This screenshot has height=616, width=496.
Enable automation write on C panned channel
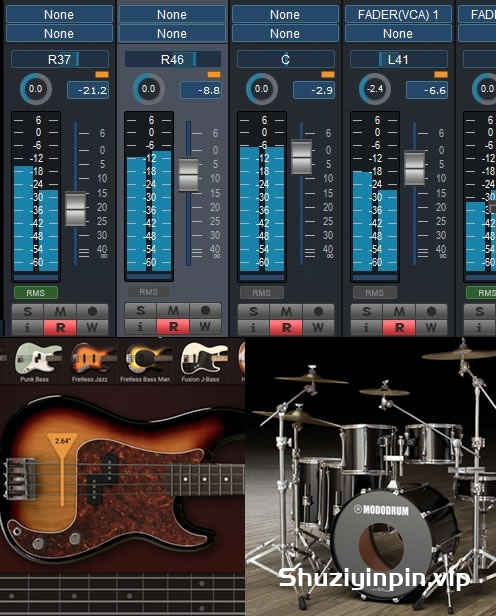[318, 327]
